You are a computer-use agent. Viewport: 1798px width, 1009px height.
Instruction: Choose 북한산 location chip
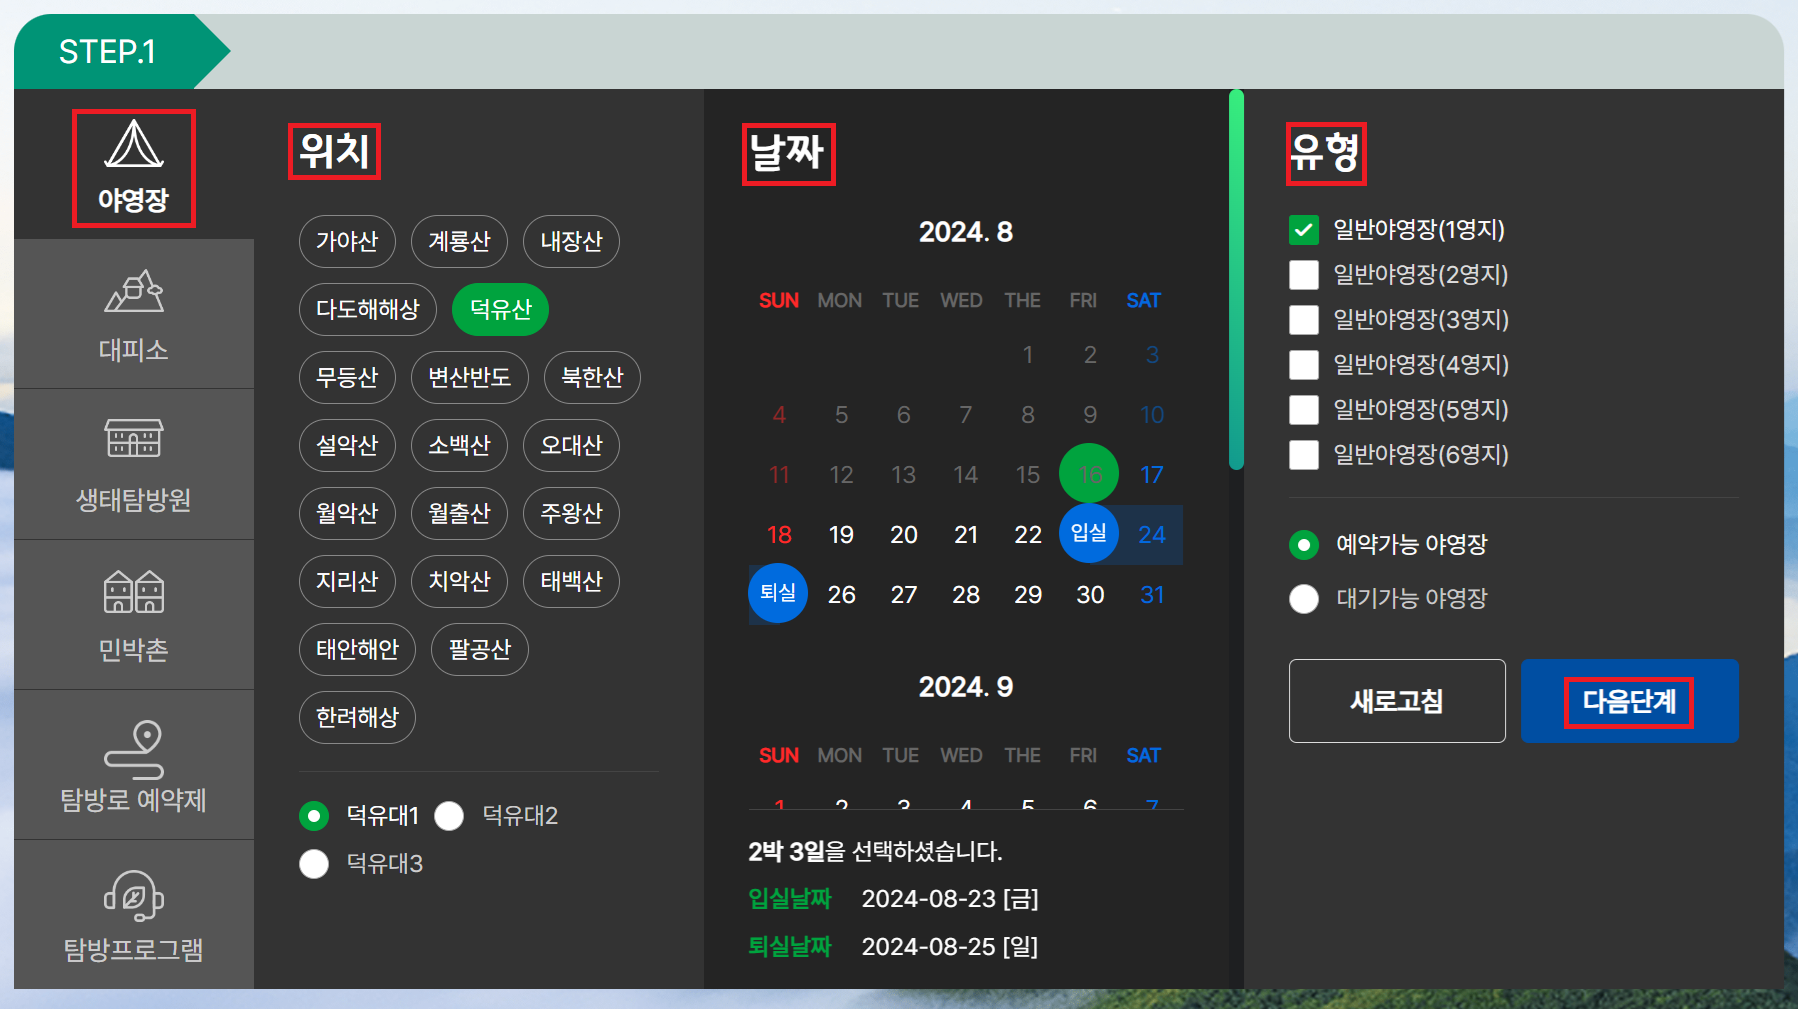pyautogui.click(x=592, y=378)
